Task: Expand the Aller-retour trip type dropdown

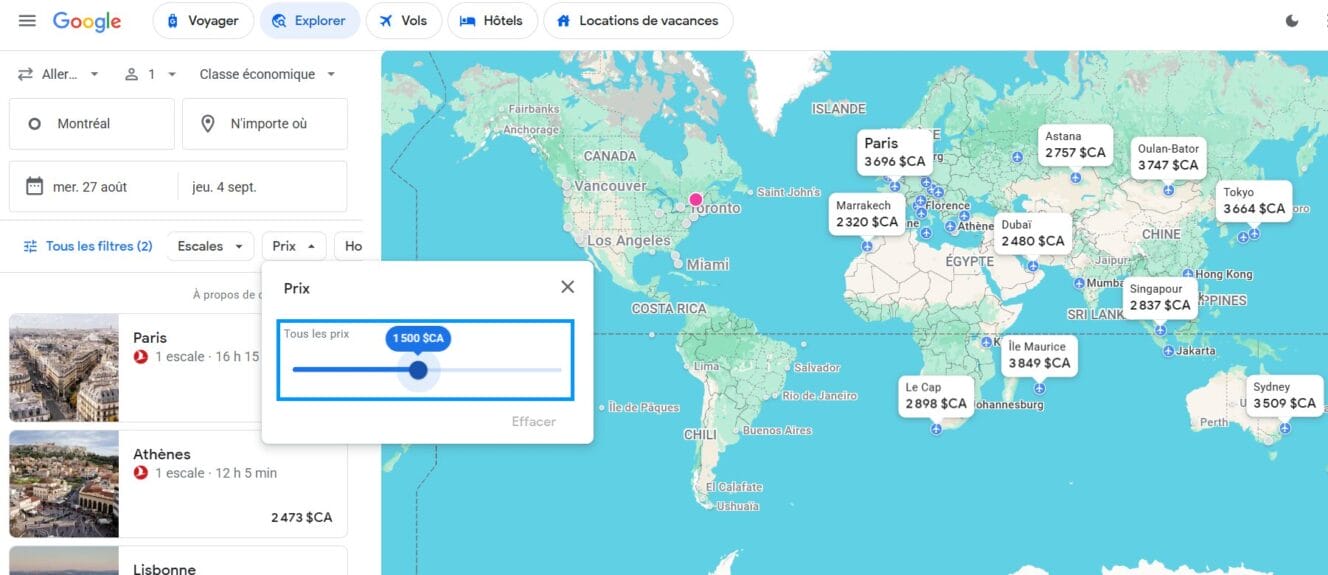Action: 58,74
